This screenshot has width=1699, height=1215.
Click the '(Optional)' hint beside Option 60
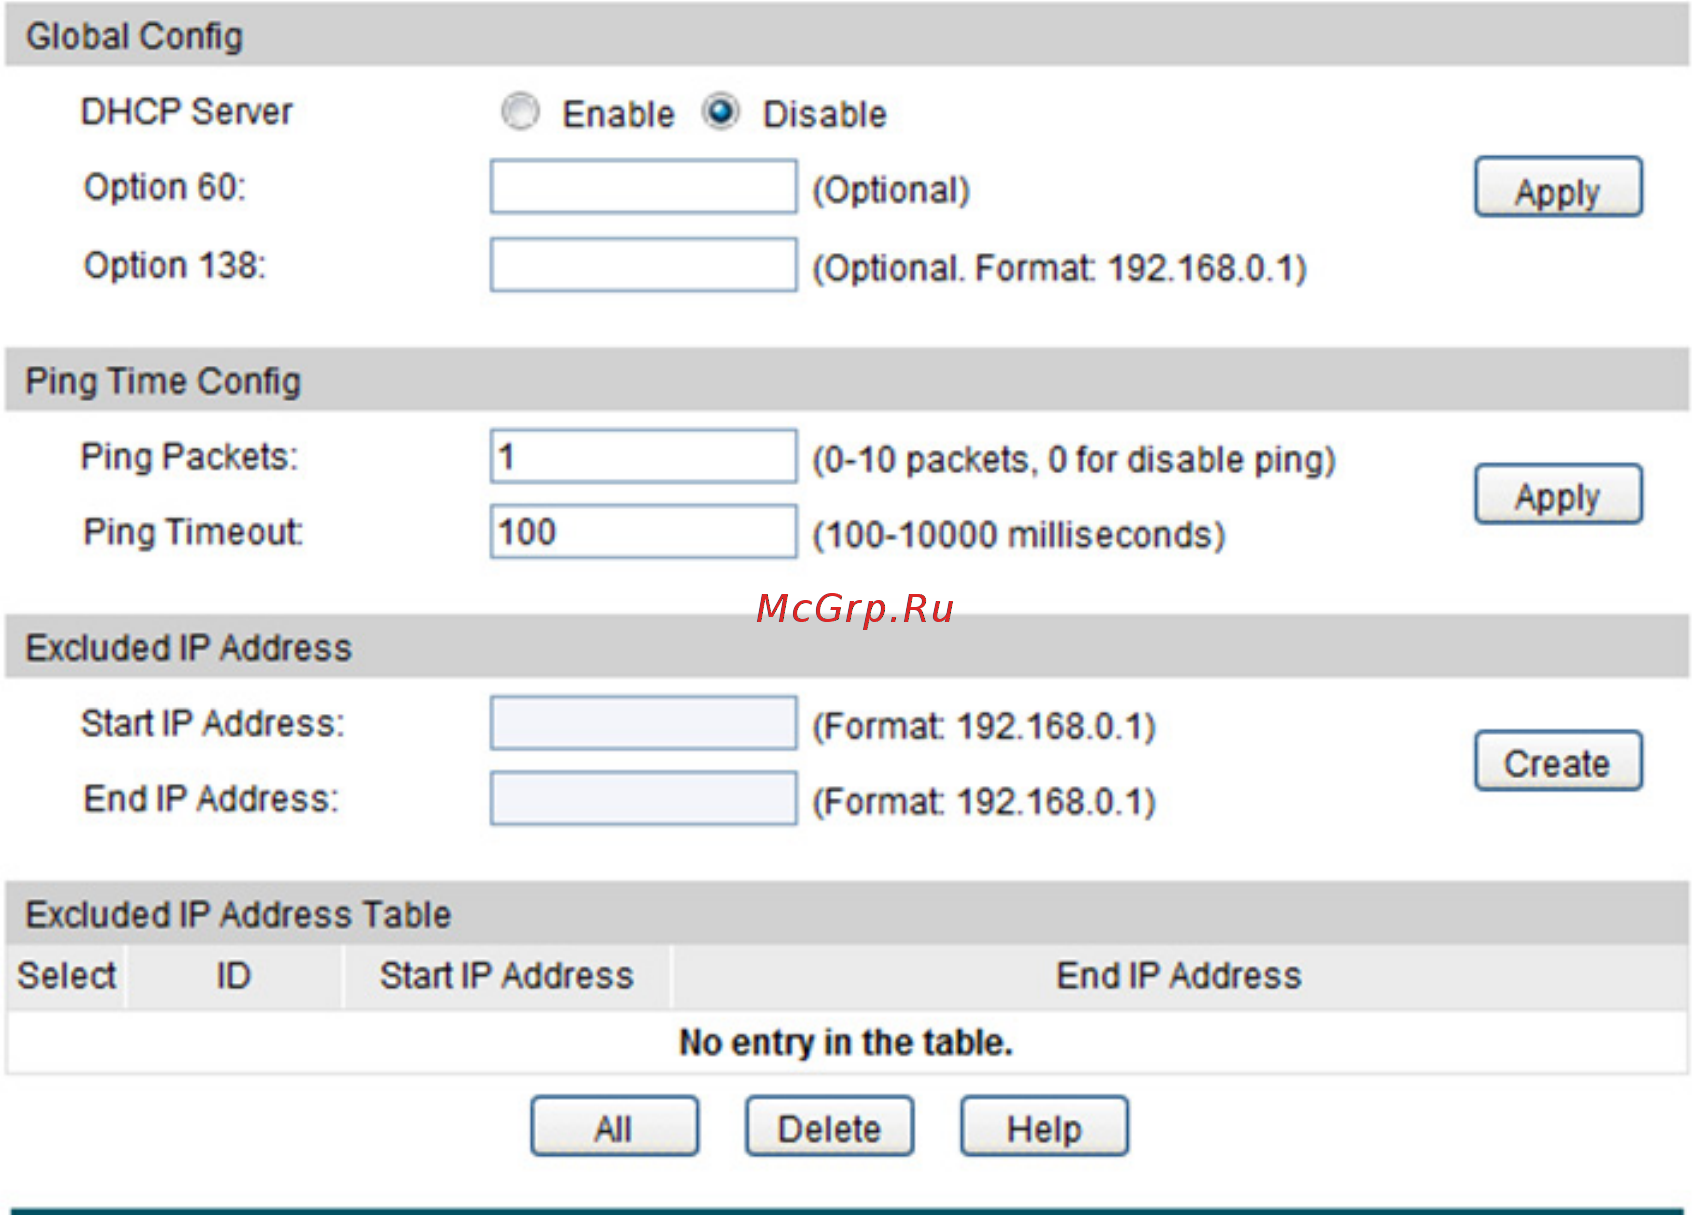891,190
